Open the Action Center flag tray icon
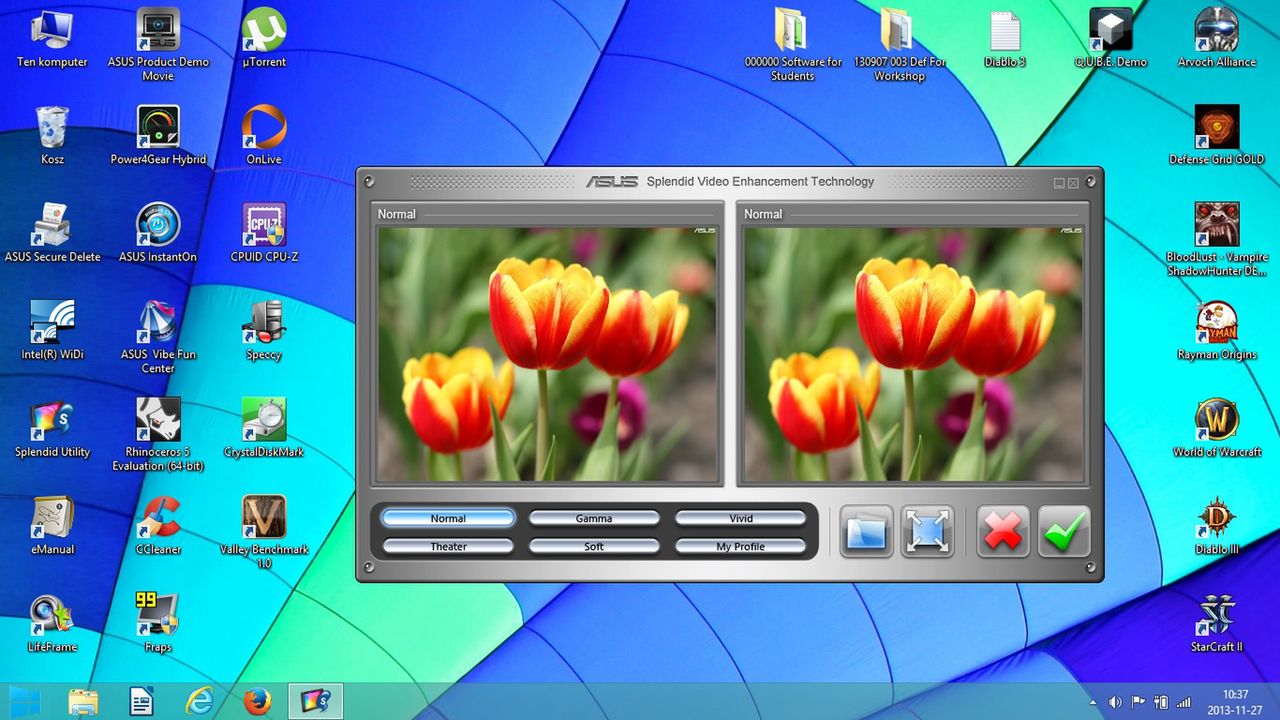The height and width of the screenshot is (720, 1280). (x=1139, y=702)
